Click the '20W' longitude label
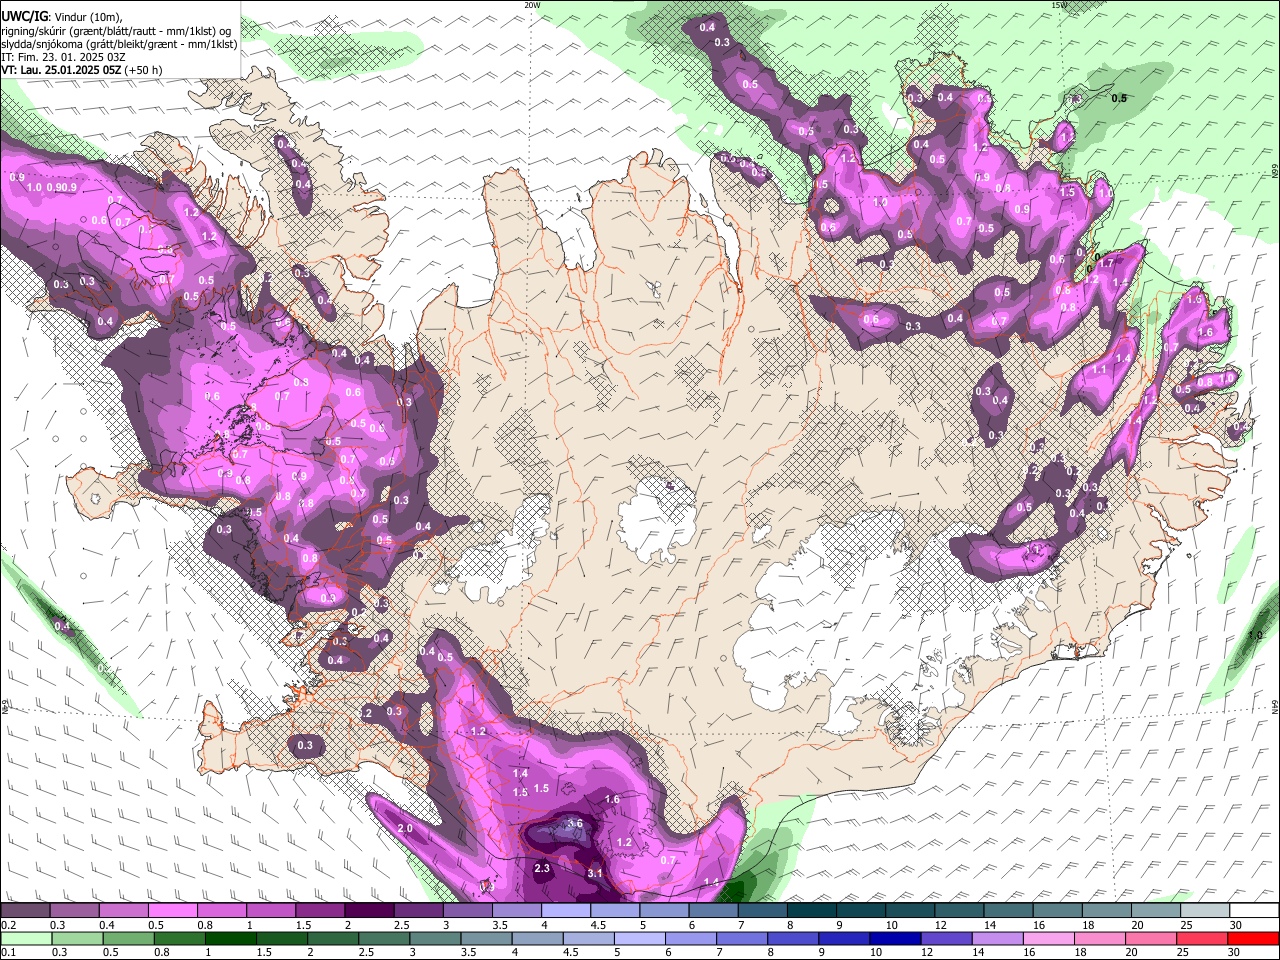Image resolution: width=1280 pixels, height=960 pixels. point(532,5)
